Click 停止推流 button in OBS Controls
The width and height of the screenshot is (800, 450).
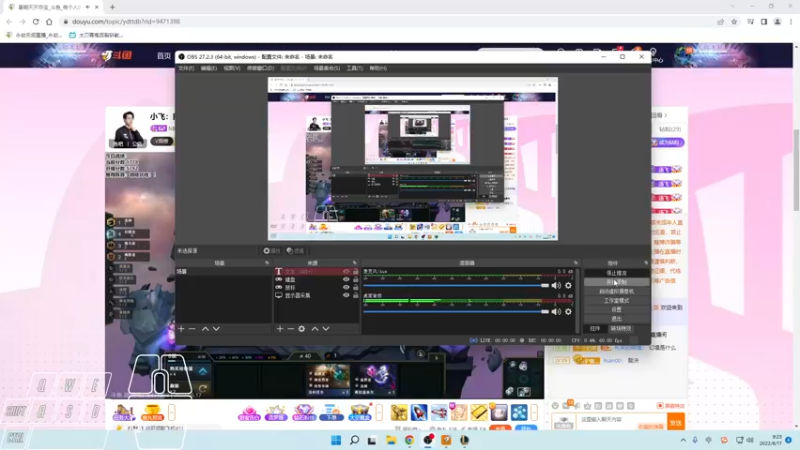616,273
